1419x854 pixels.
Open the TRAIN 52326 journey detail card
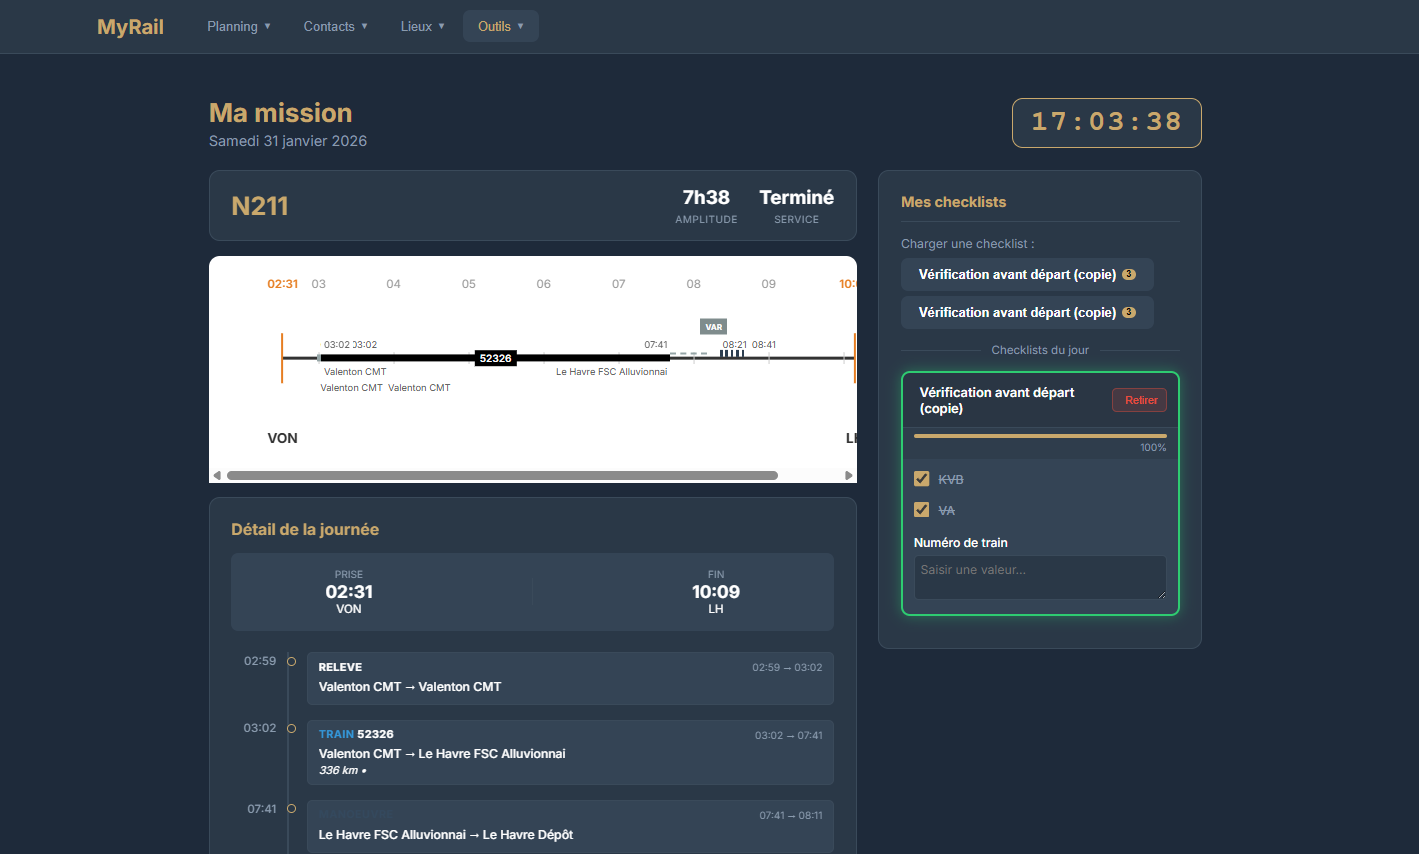click(570, 753)
